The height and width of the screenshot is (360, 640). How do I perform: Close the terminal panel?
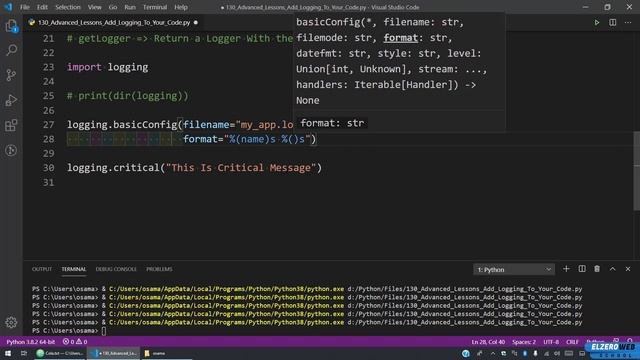point(628,269)
